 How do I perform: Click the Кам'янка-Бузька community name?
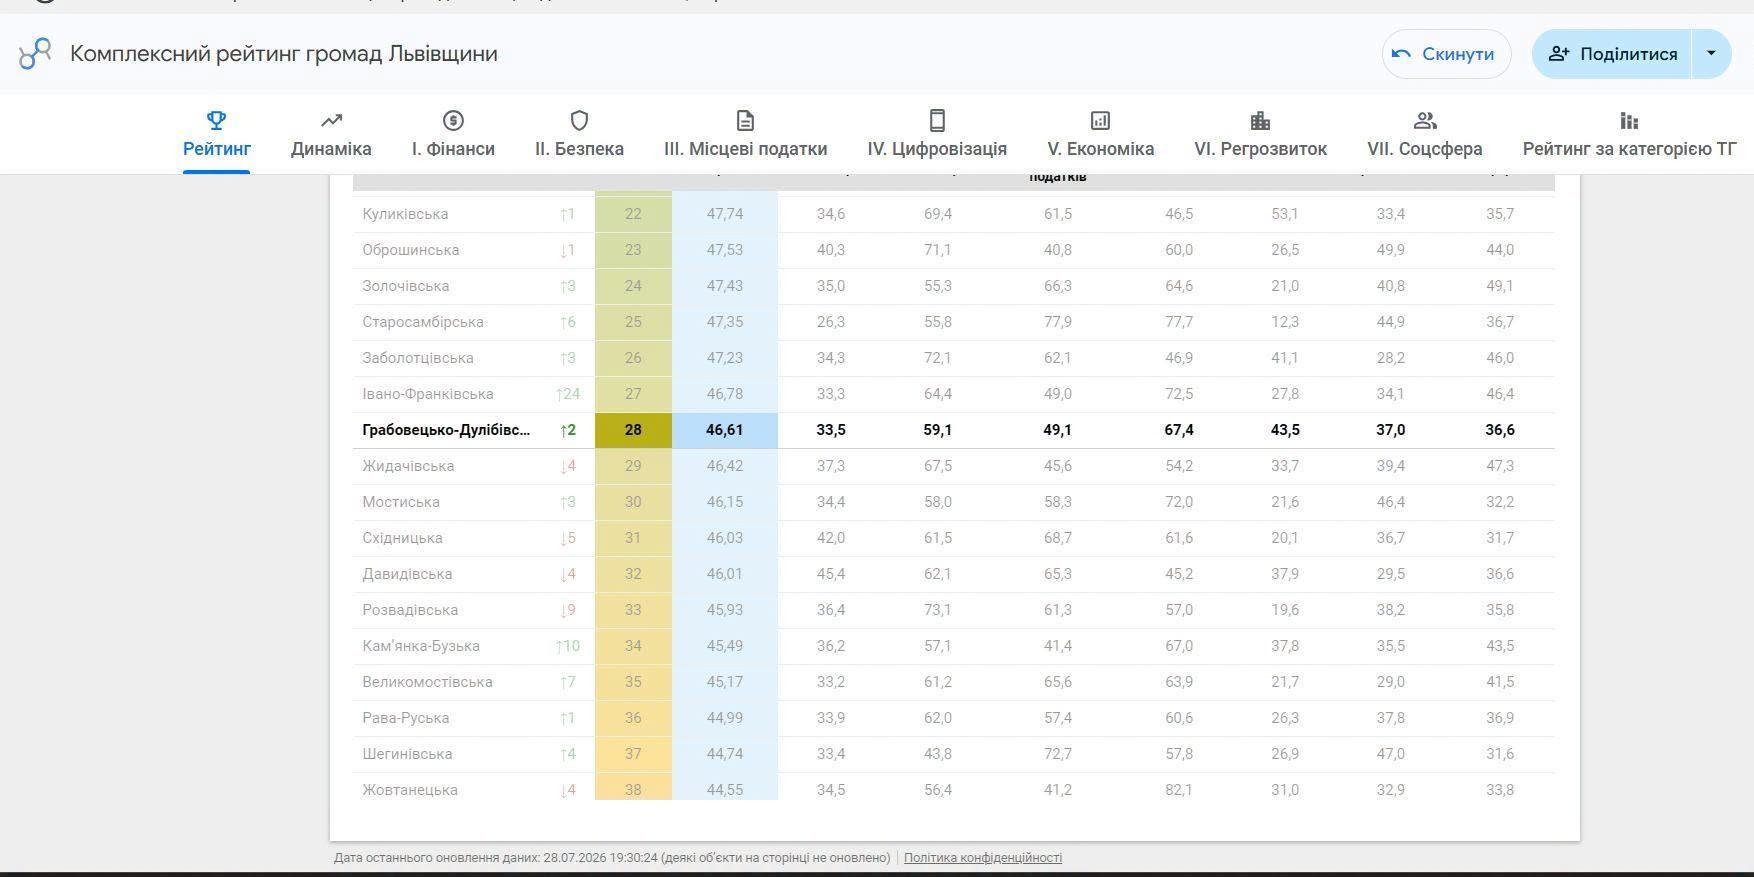[x=421, y=646]
